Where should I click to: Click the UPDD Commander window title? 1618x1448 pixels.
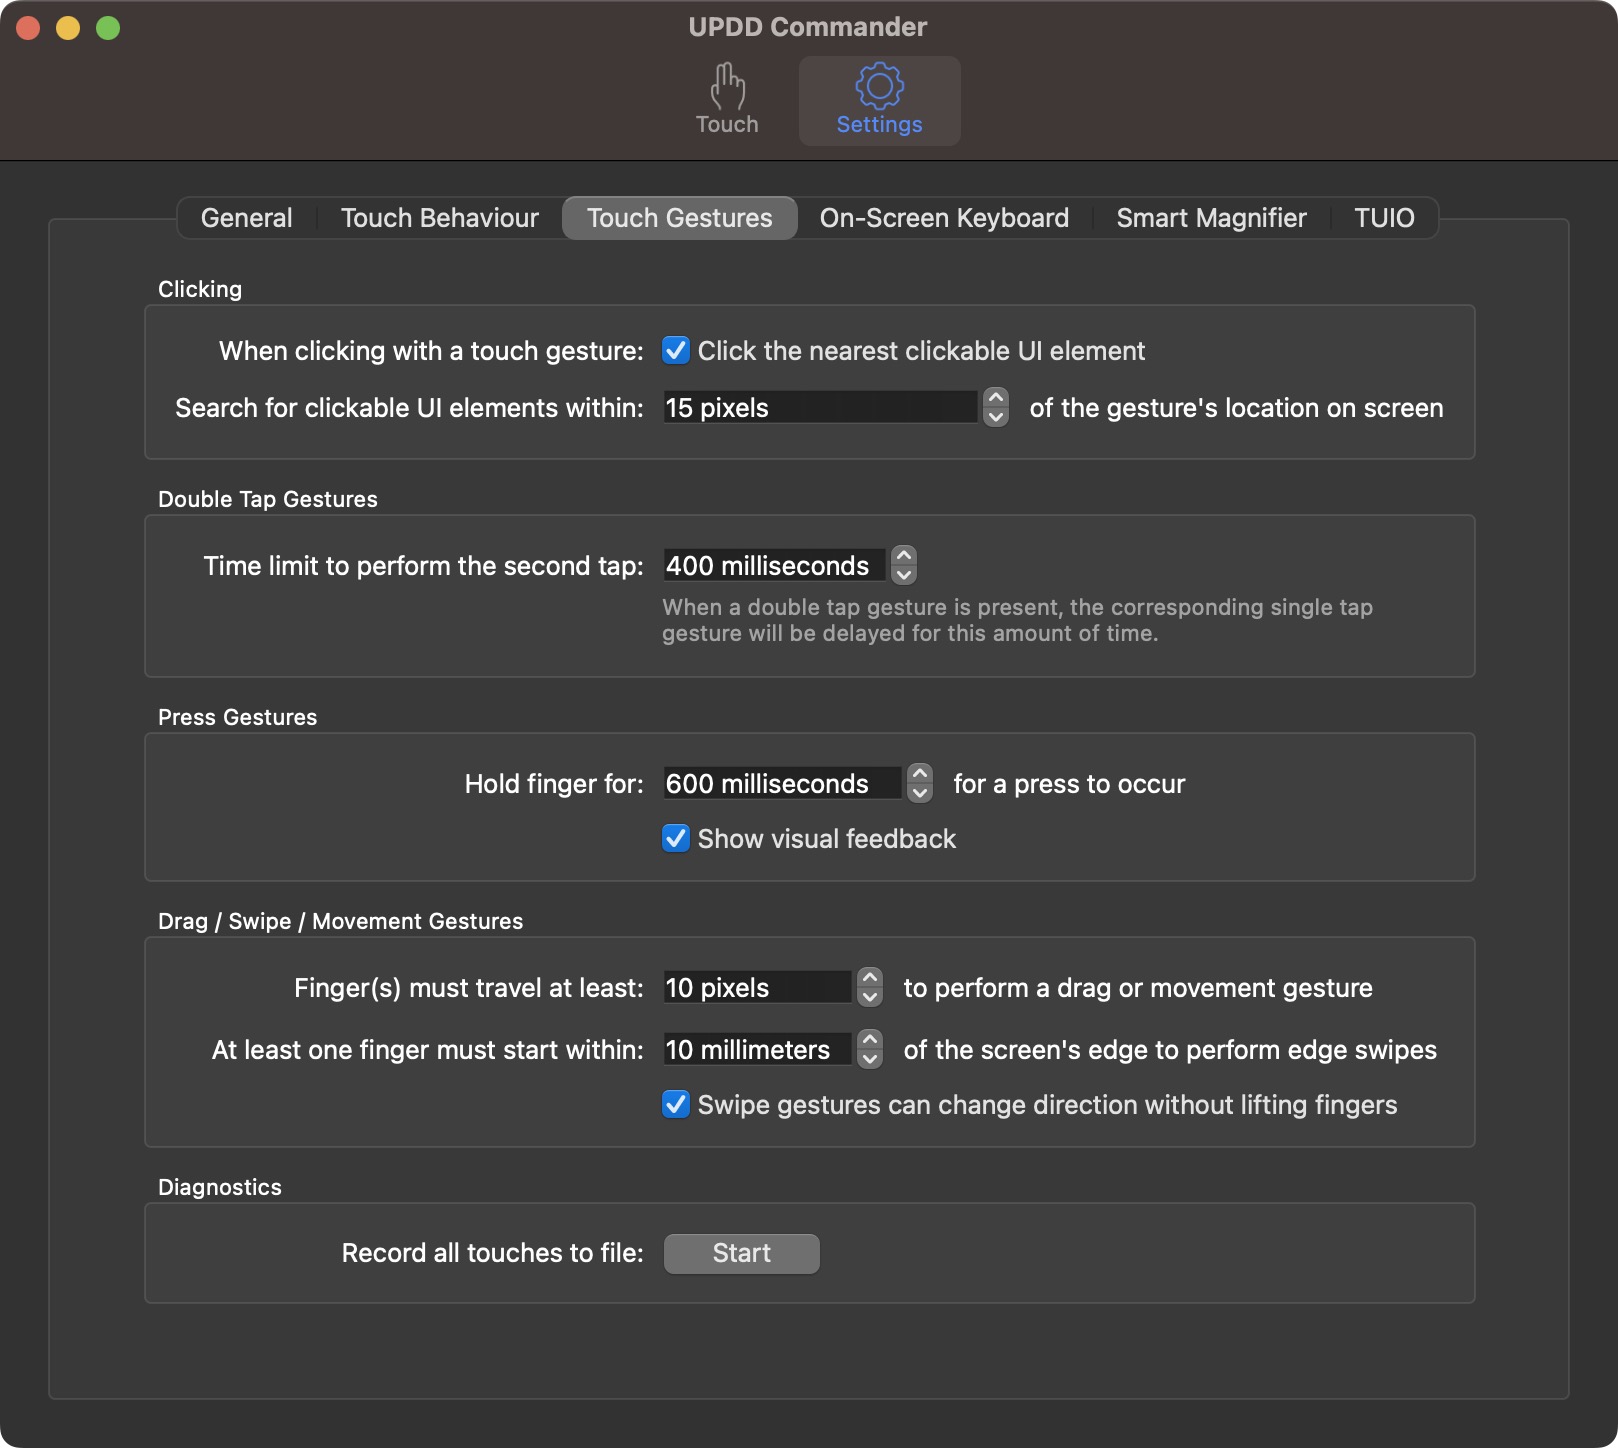(x=808, y=27)
